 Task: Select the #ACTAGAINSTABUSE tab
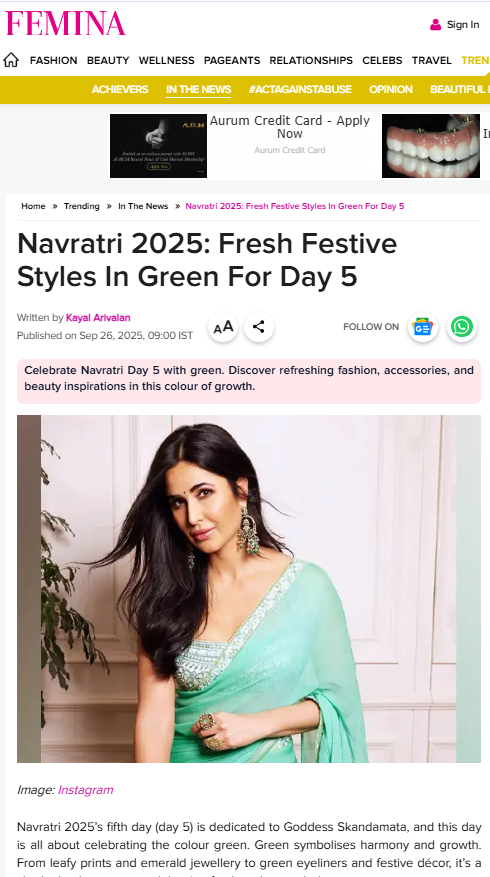(x=300, y=89)
